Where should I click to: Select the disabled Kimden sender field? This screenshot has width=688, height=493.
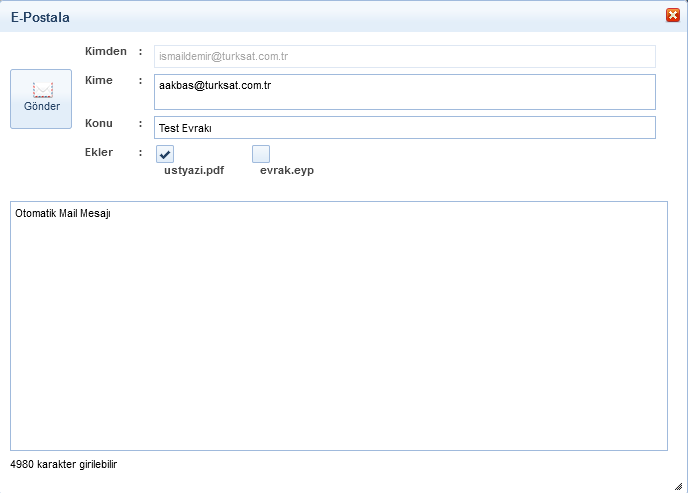click(x=404, y=57)
